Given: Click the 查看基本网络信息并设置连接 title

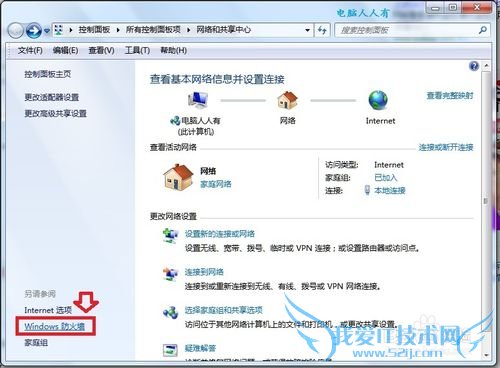Looking at the screenshot, I should click(217, 79).
